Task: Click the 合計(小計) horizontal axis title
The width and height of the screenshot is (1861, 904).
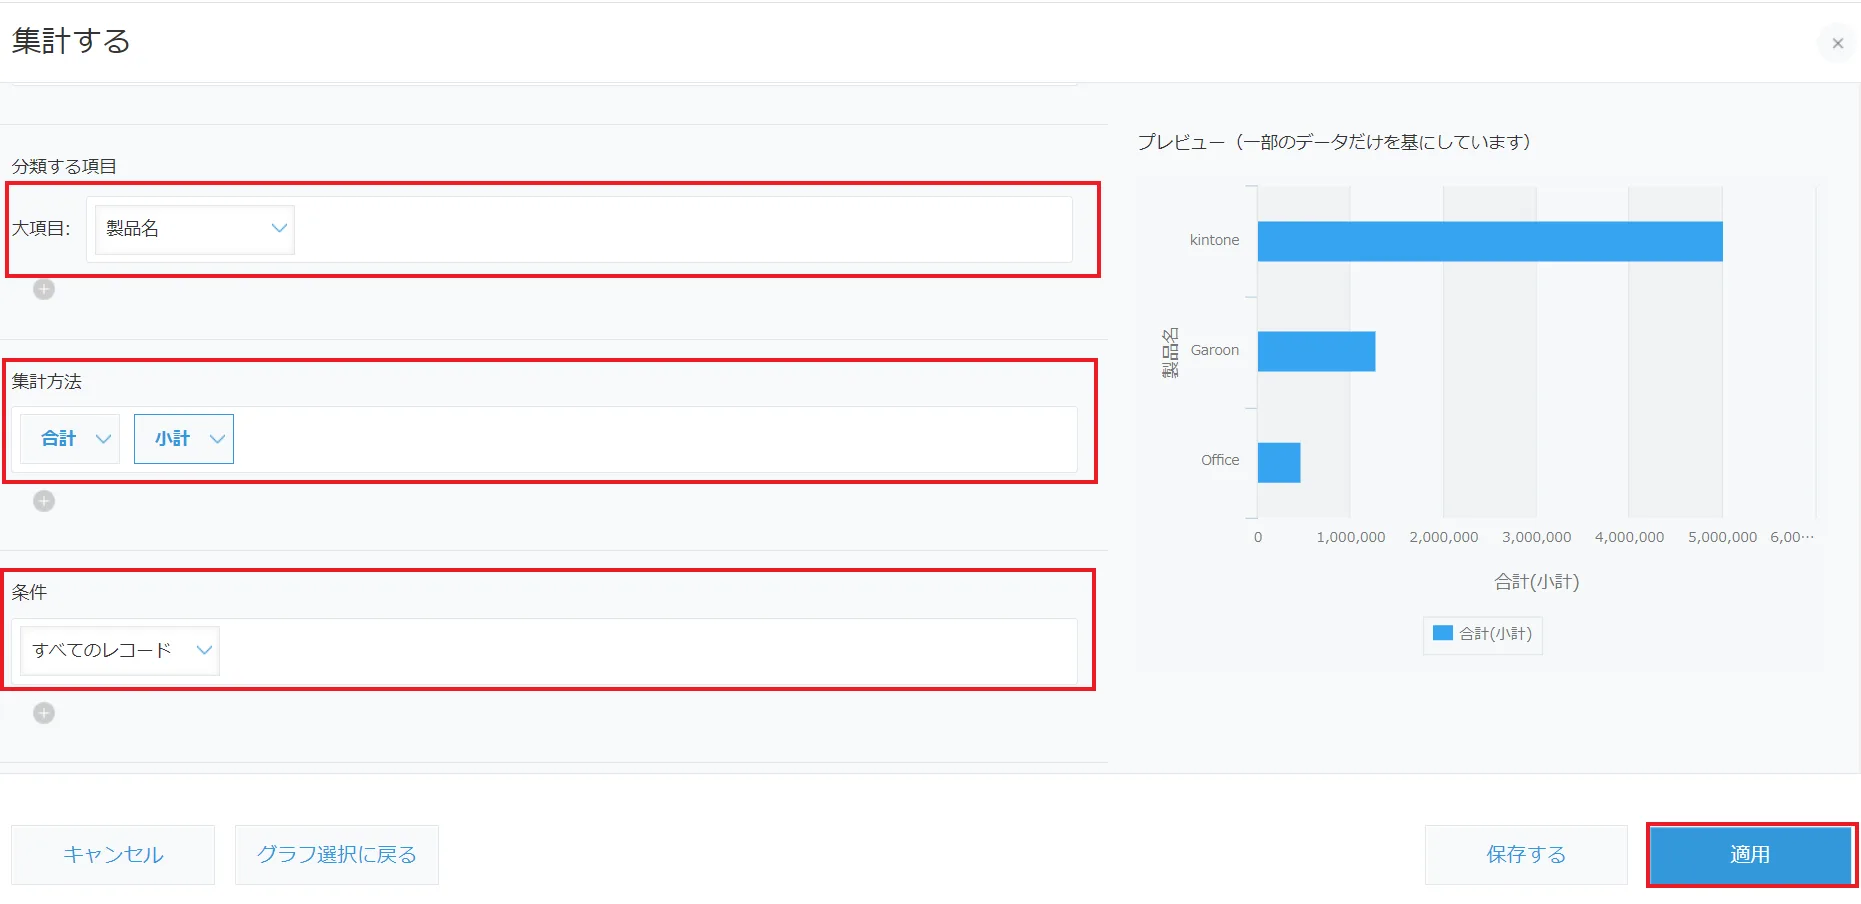Action: tap(1536, 582)
